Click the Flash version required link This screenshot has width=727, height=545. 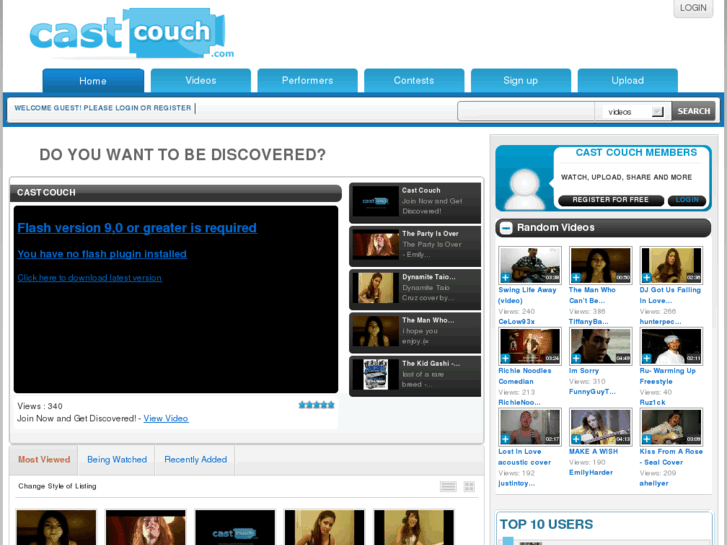pyautogui.click(x=137, y=228)
